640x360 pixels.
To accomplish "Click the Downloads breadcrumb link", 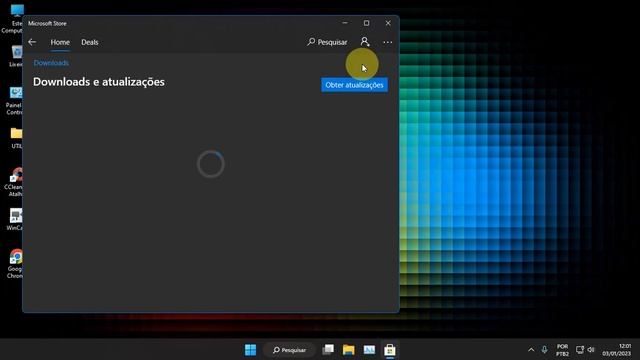I will coord(51,63).
